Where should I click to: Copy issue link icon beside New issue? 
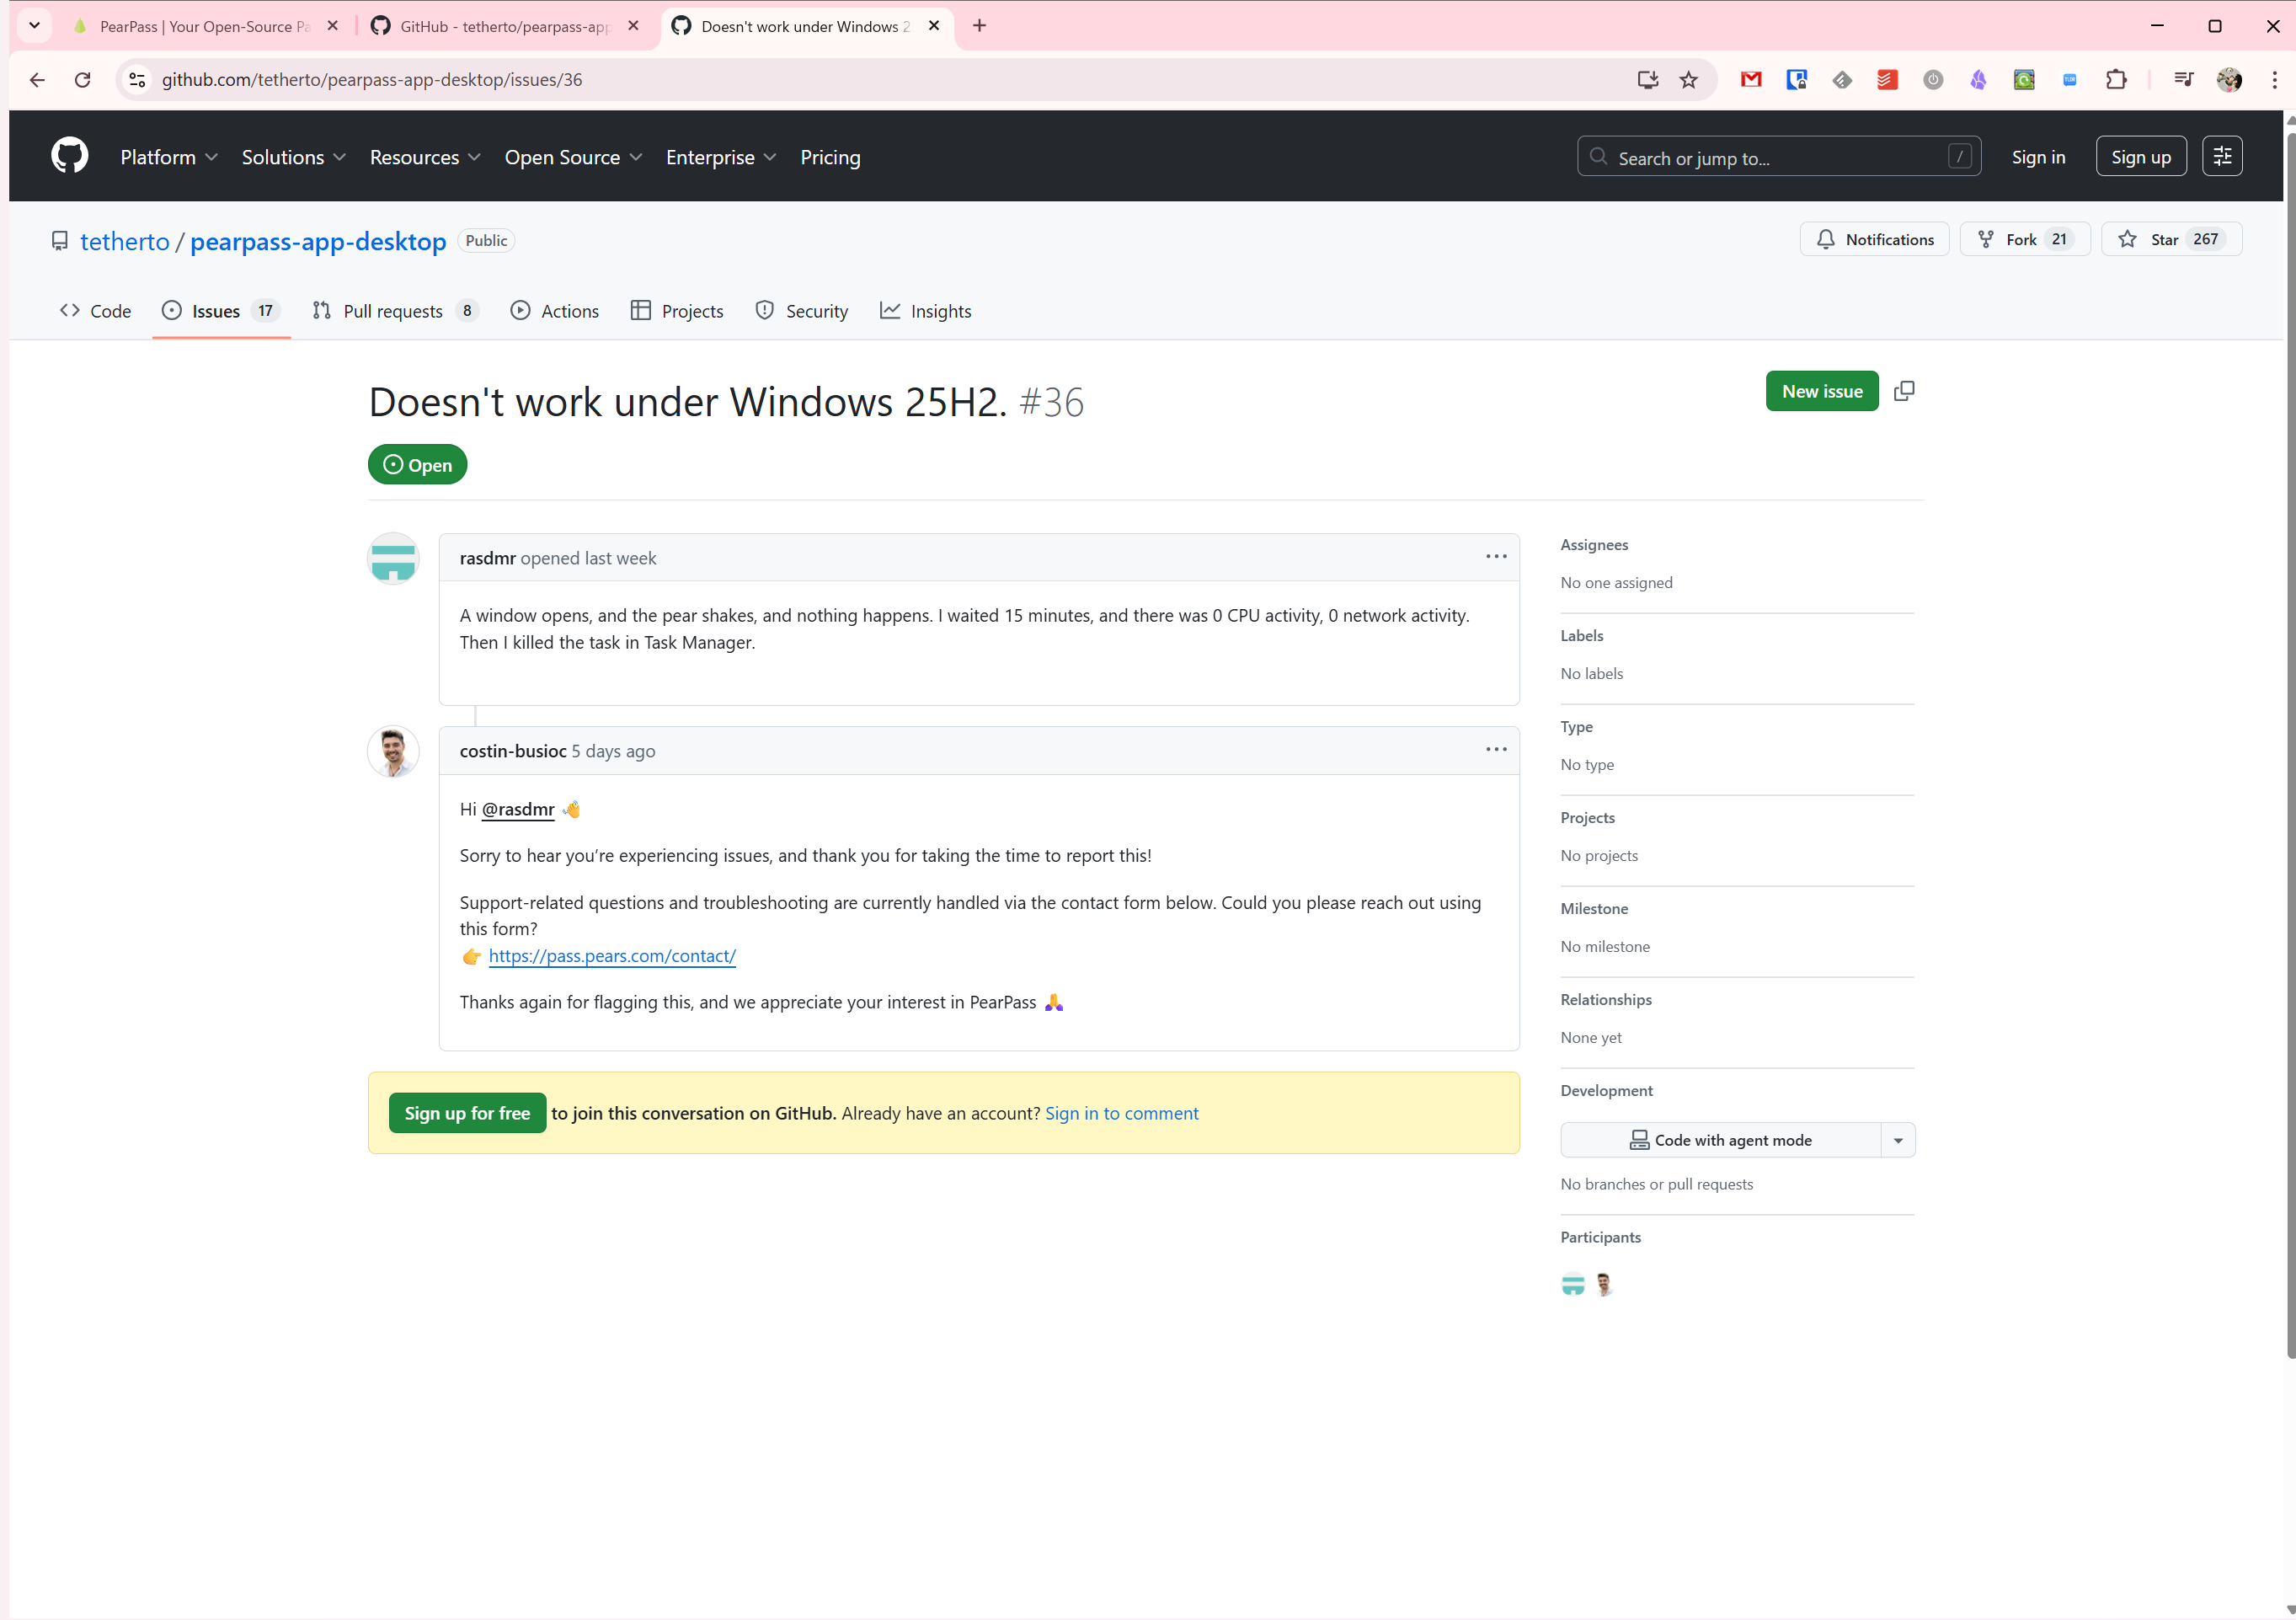coord(1904,391)
